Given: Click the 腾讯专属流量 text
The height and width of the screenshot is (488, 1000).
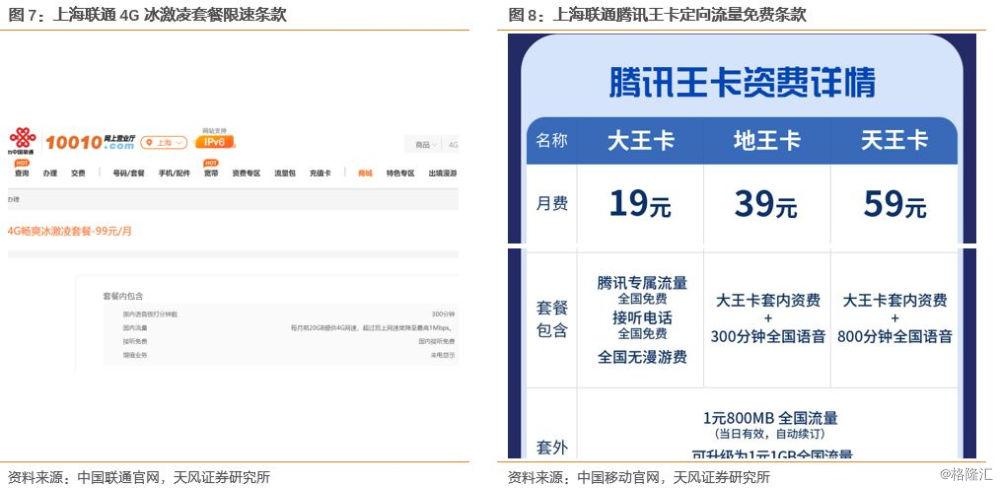Looking at the screenshot, I should 642,283.
